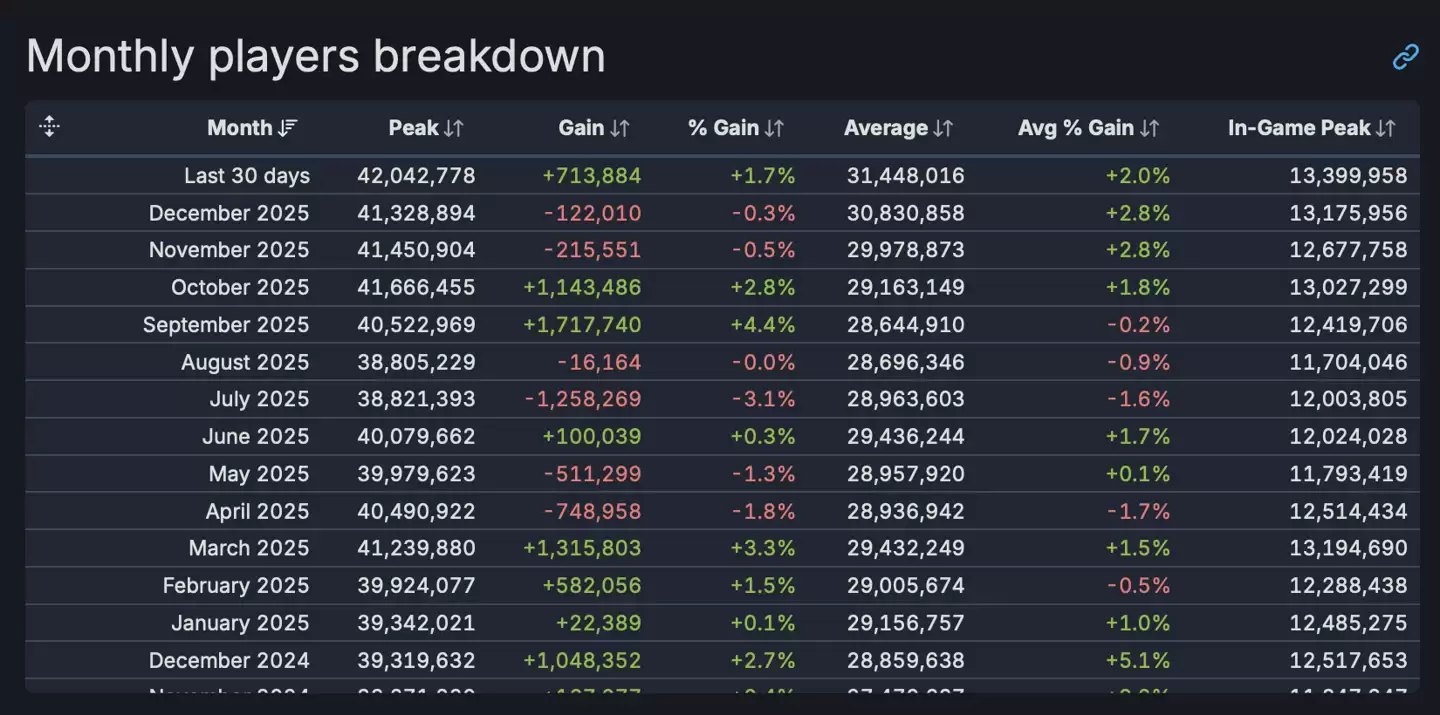Click the Monthly players breakdown heading

pyautogui.click(x=315, y=56)
